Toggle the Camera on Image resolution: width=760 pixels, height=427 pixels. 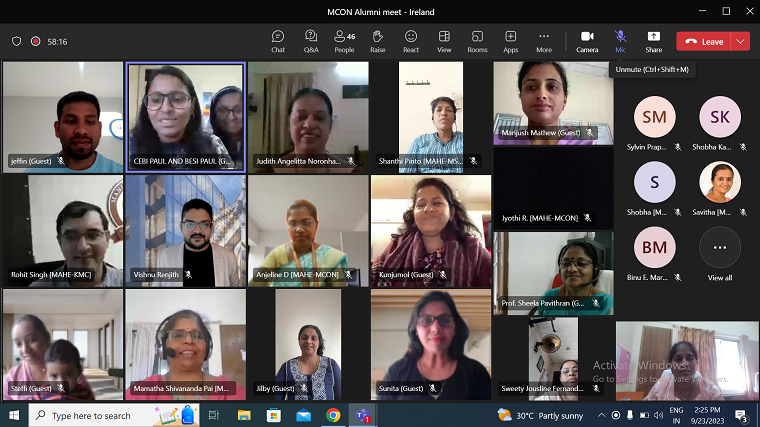[587, 40]
